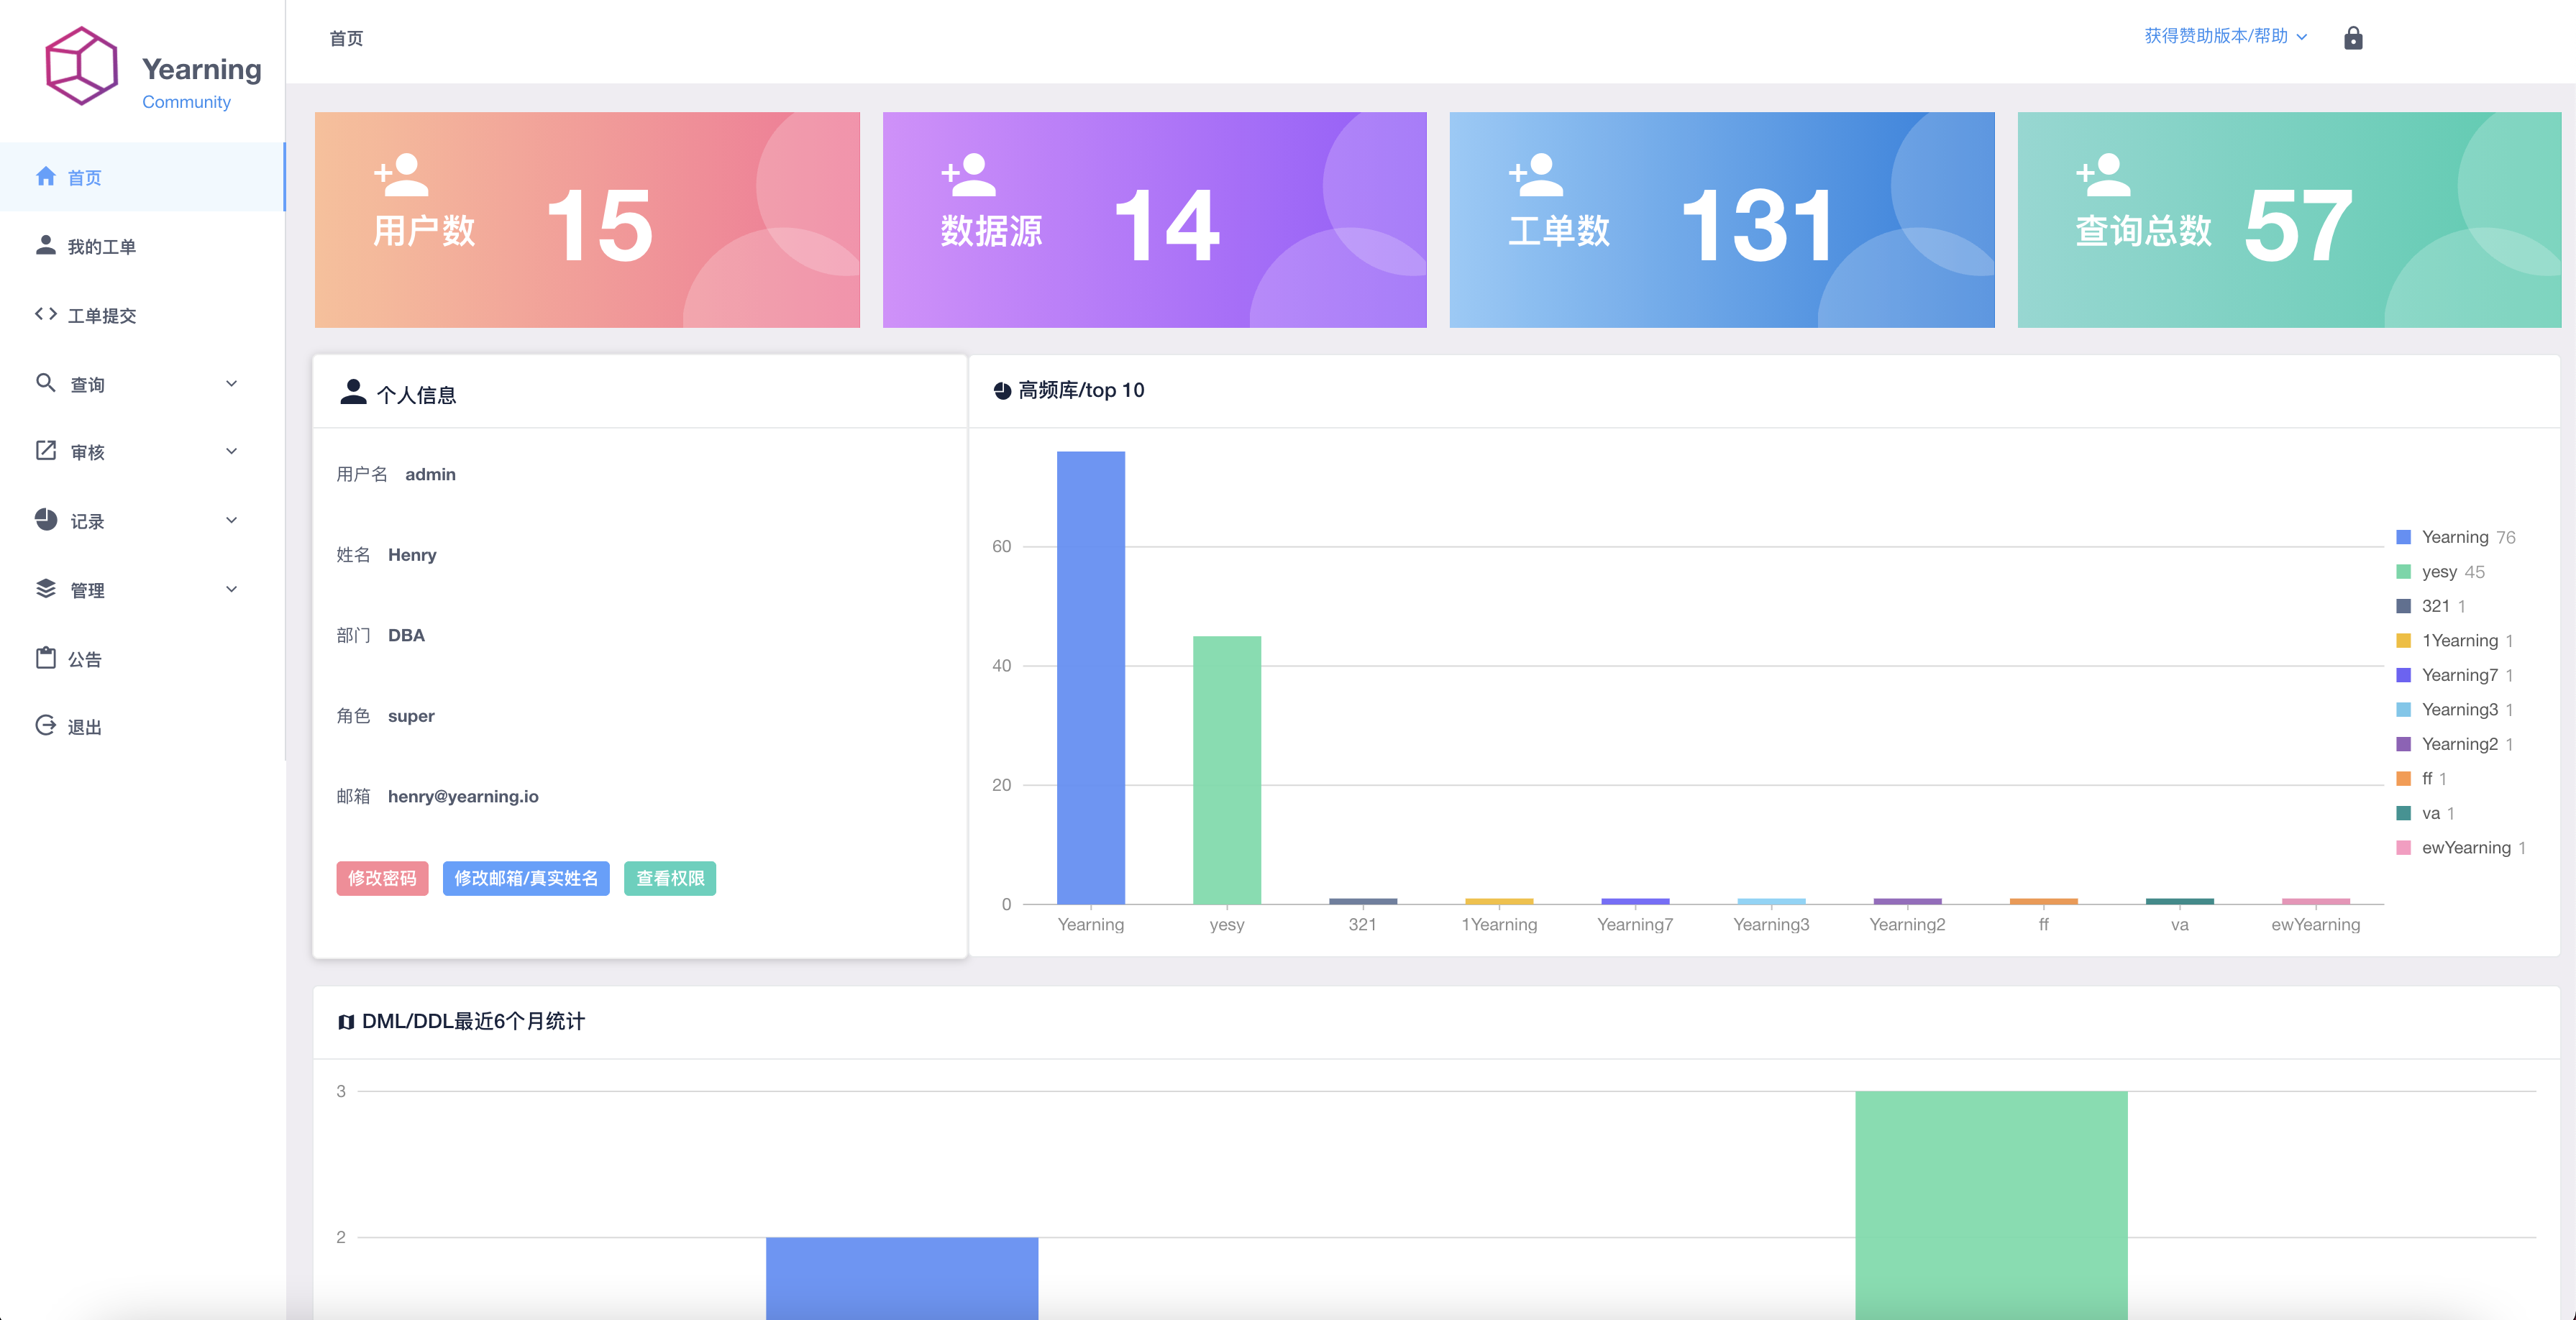Click the 姓名 value Henry
The height and width of the screenshot is (1320, 2576).
(412, 555)
